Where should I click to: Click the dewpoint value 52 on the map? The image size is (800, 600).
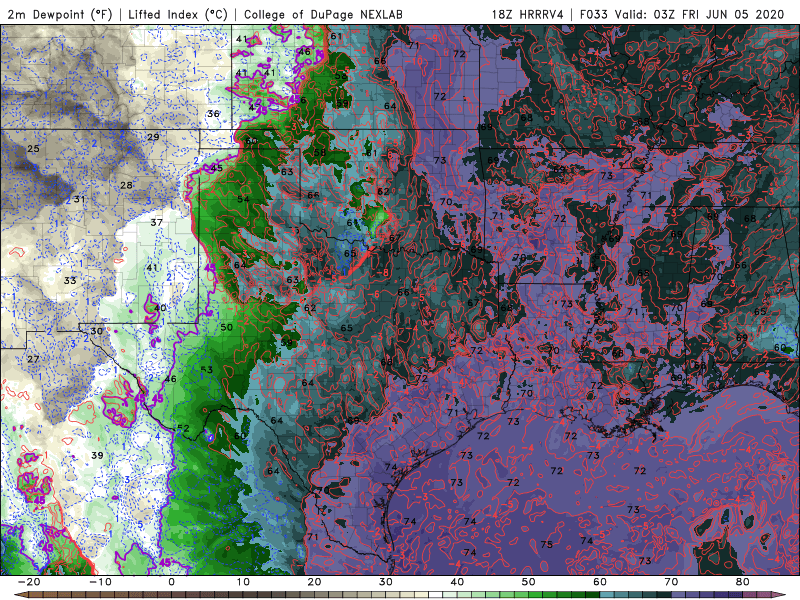[183, 429]
